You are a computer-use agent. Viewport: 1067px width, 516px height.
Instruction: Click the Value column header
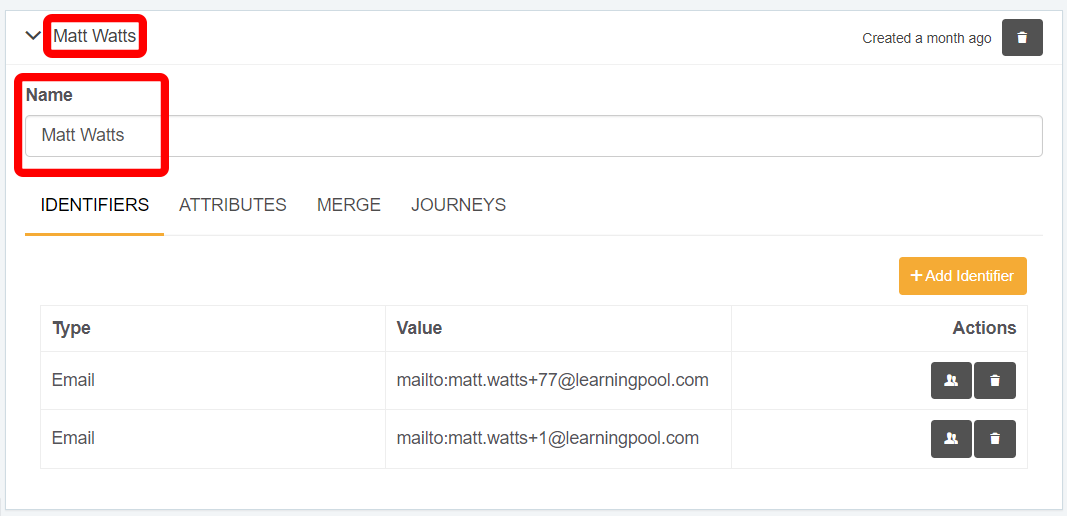point(419,328)
